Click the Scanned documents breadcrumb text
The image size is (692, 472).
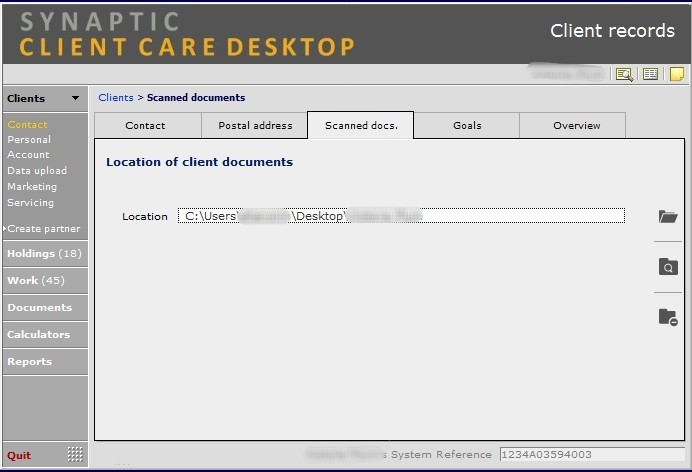(x=196, y=97)
